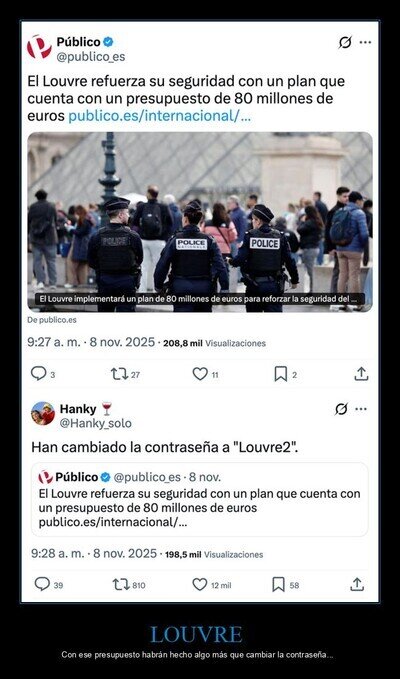Open the publico.es/internacional link
Image resolution: width=400 pixels, height=679 pixels.
point(159,116)
